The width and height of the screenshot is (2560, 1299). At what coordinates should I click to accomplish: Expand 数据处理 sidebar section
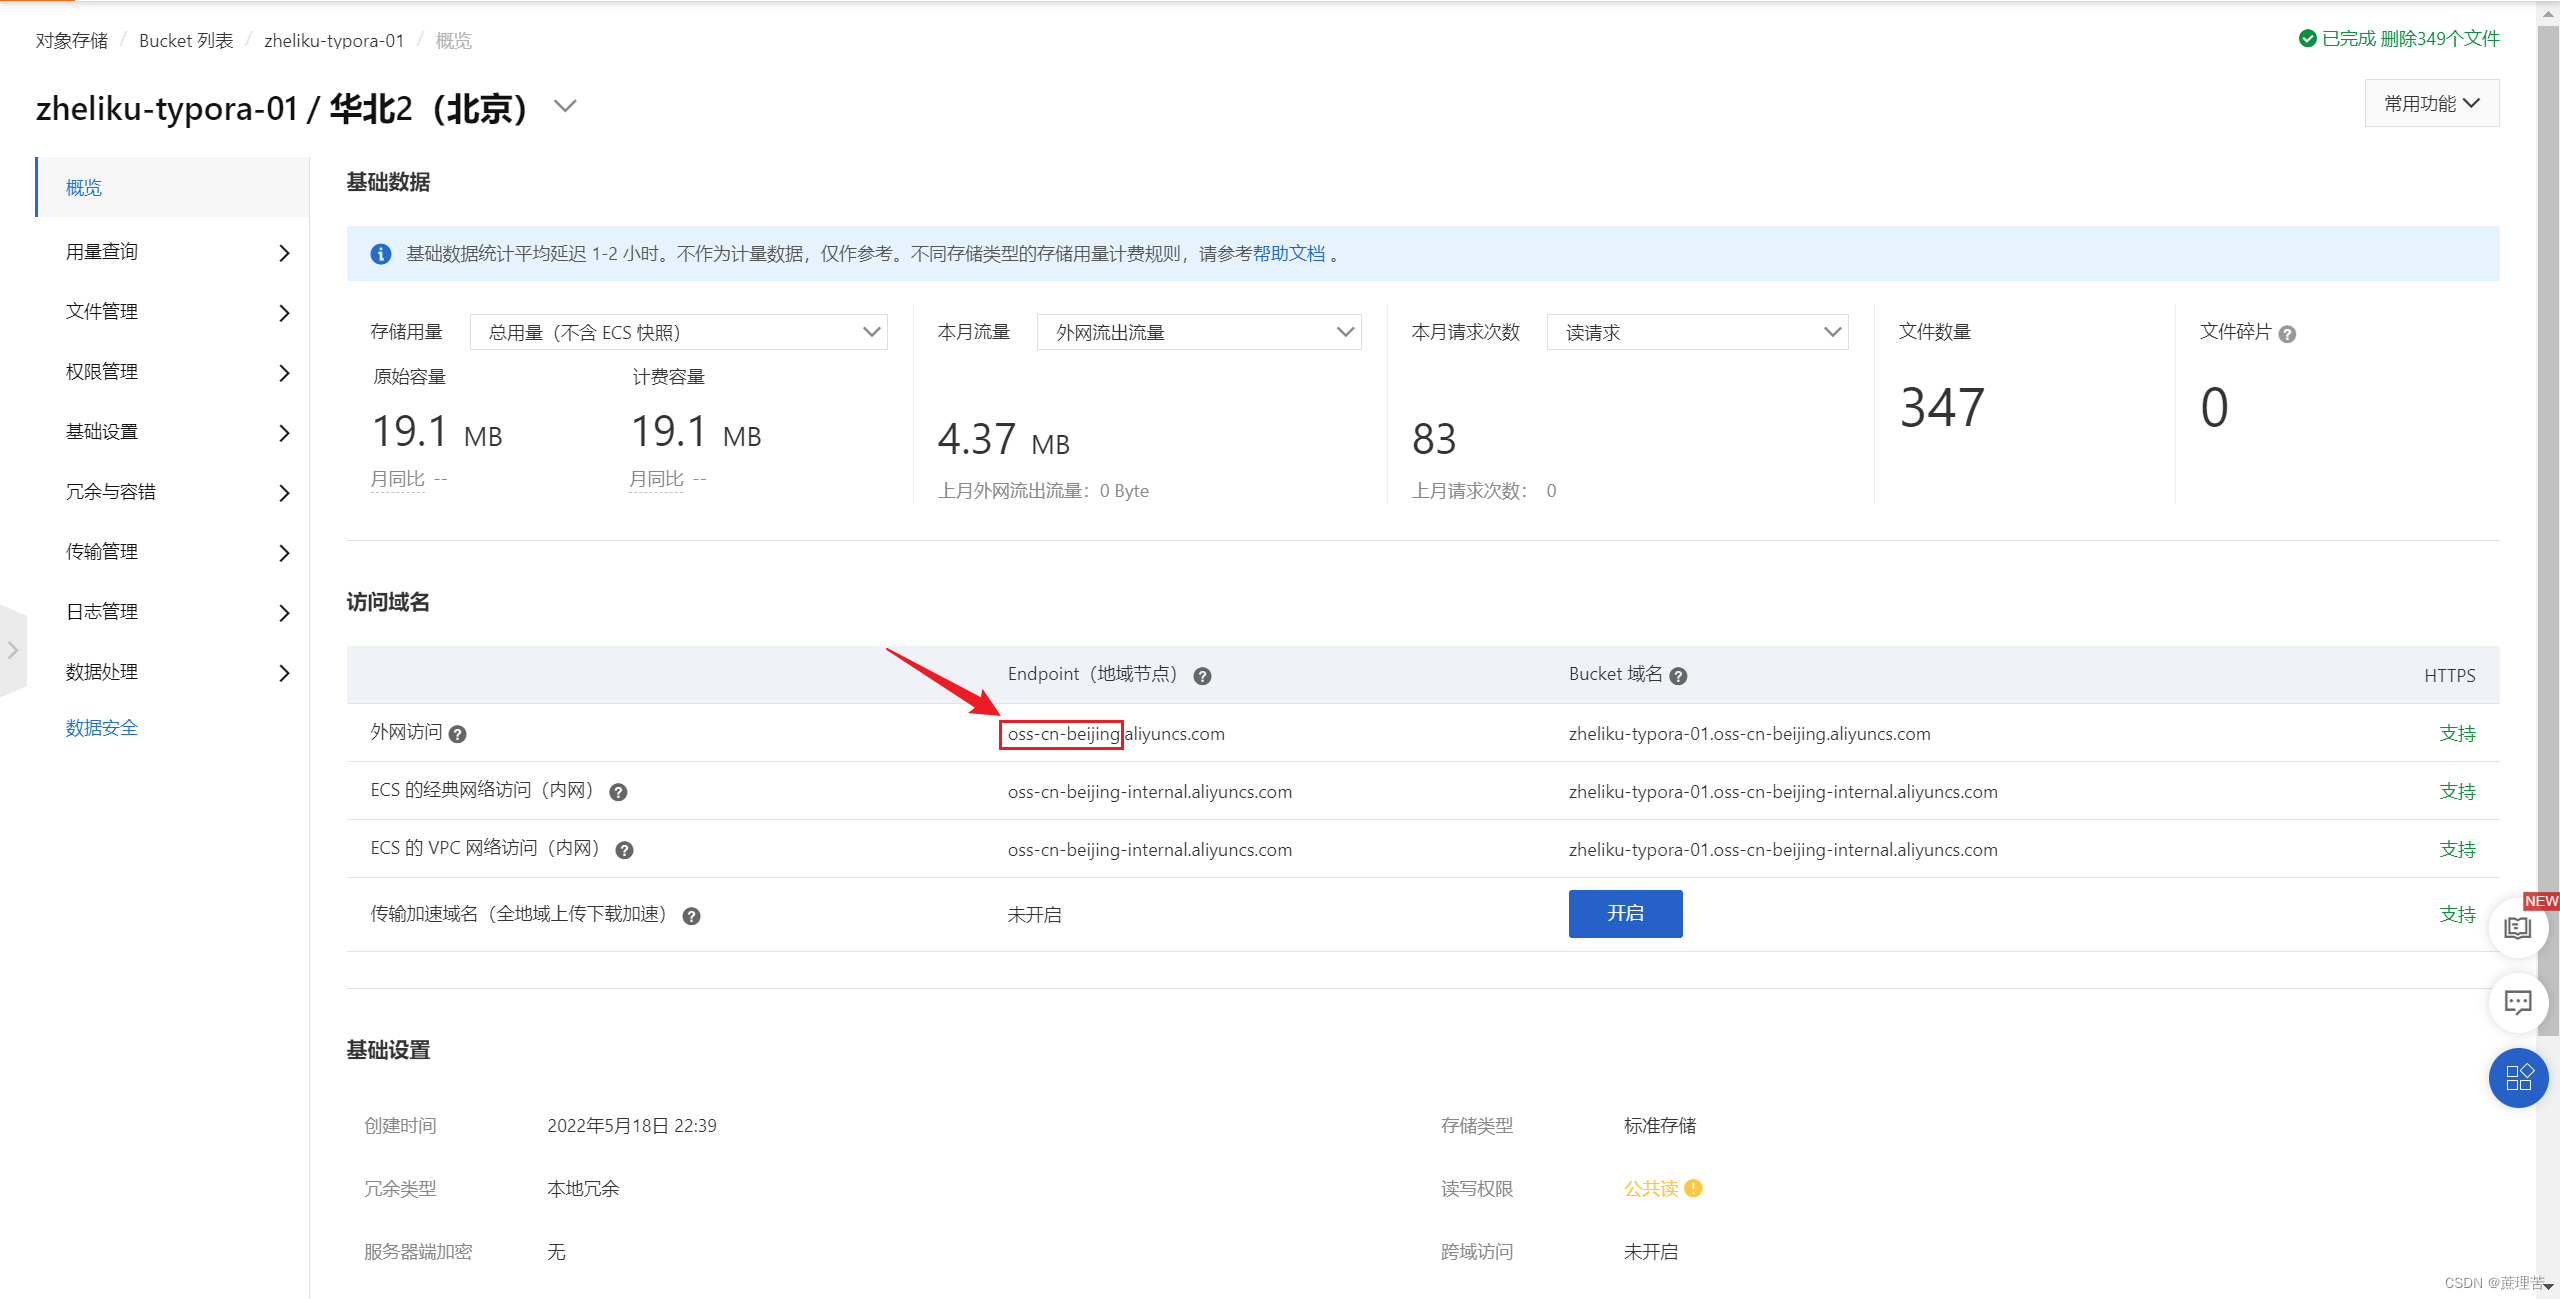172,672
